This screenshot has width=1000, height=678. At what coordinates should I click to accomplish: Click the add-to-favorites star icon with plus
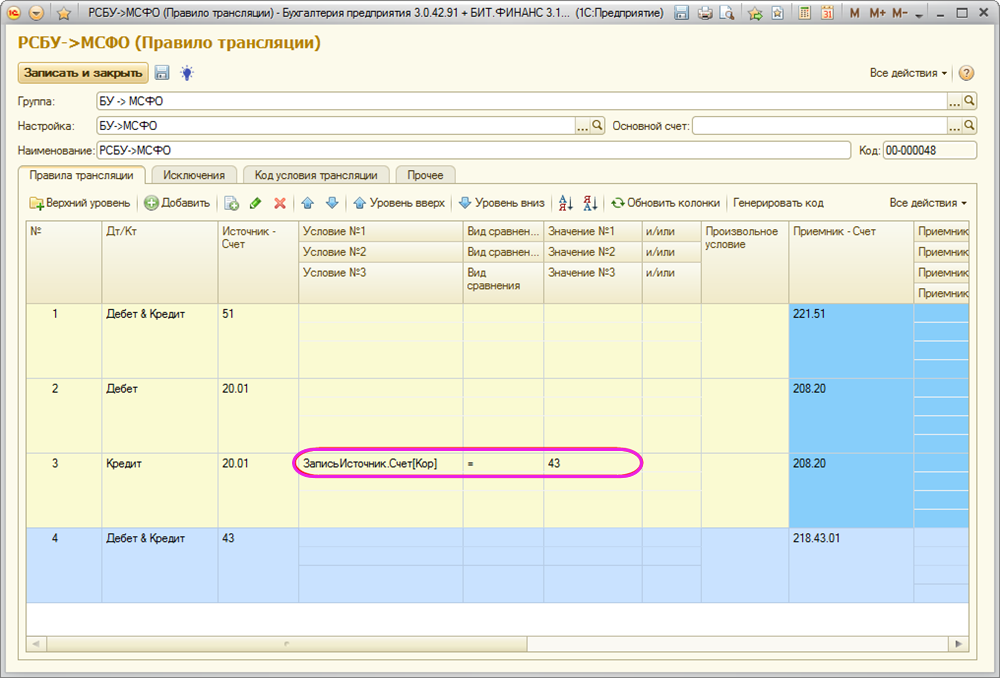[755, 13]
